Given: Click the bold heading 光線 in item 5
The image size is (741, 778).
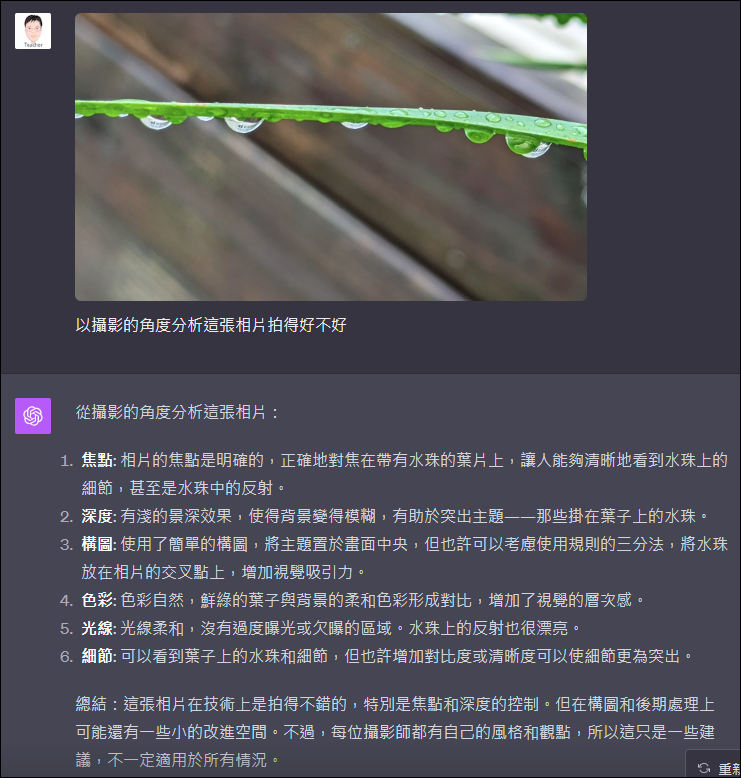Looking at the screenshot, I should 97,628.
